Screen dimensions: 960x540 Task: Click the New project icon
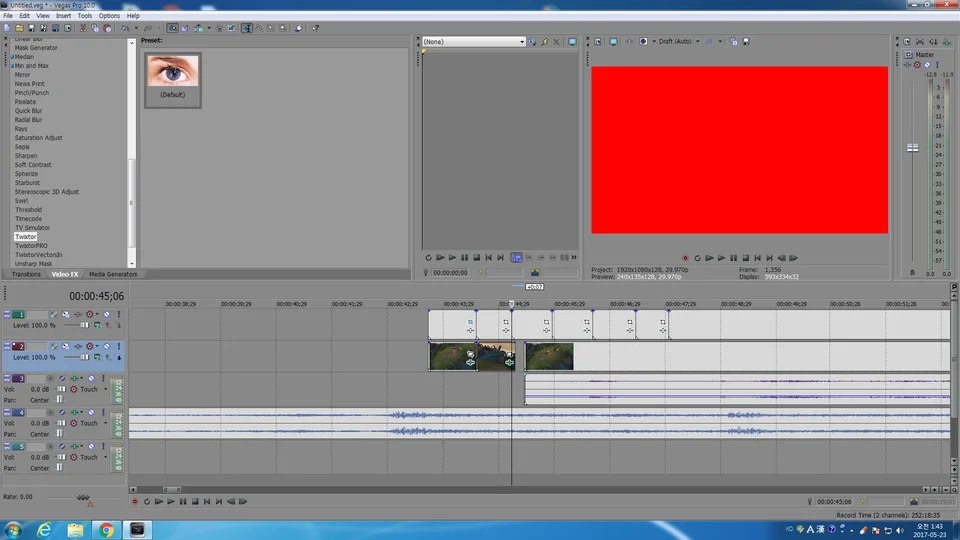tap(7, 28)
